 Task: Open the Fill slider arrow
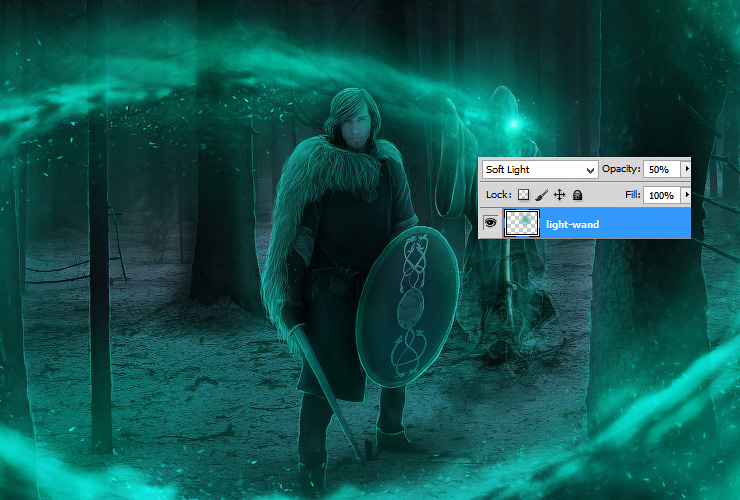tap(687, 195)
